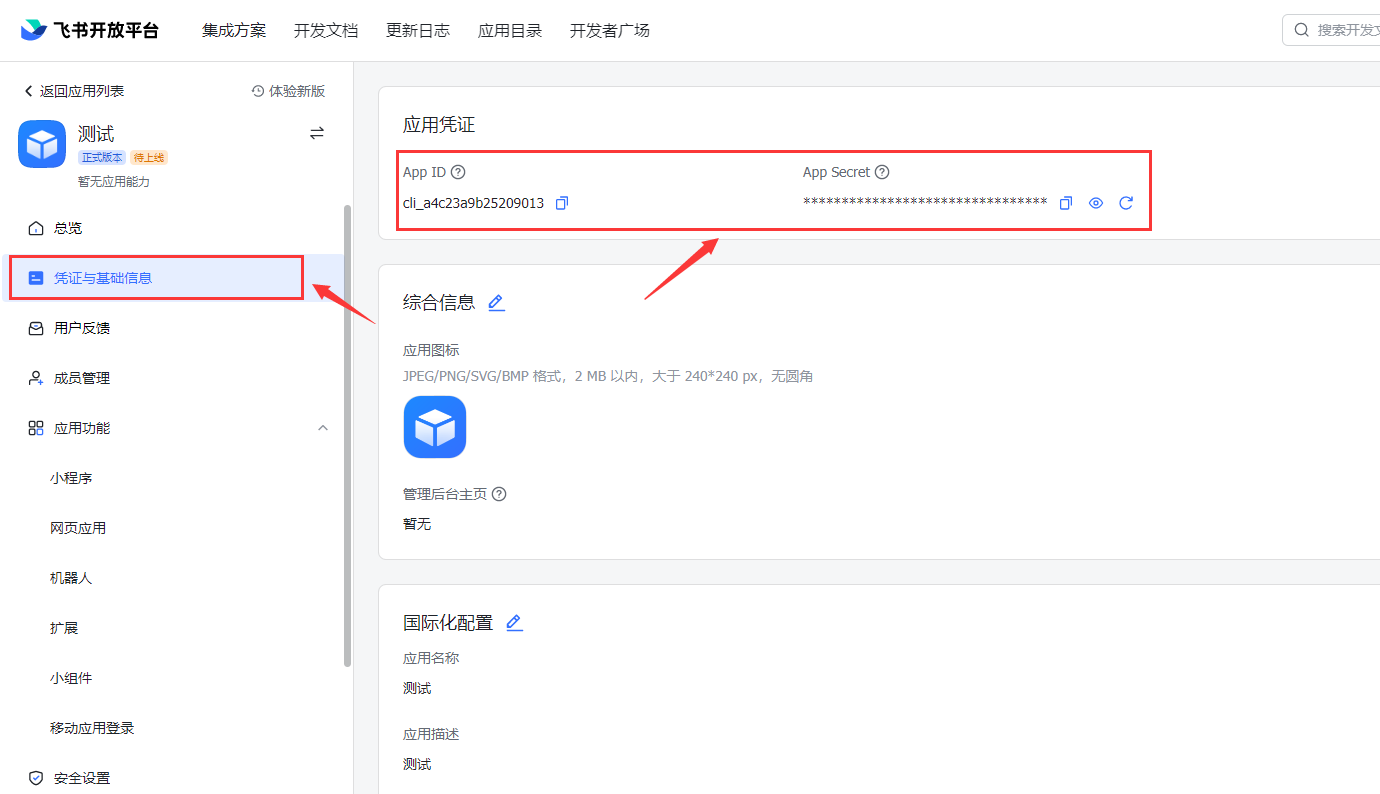Click the App Secret help icon
Screen dimensions: 1380x794
[x=882, y=172]
